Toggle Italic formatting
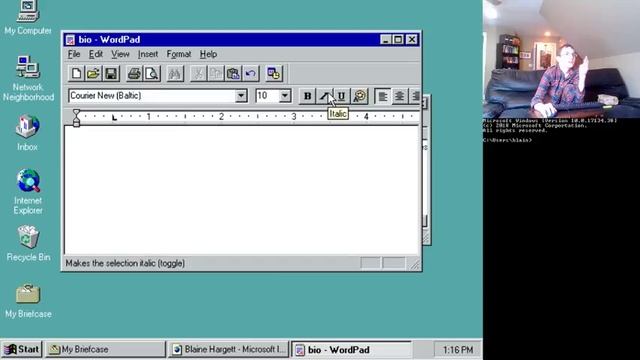The image size is (640, 360). click(x=324, y=96)
